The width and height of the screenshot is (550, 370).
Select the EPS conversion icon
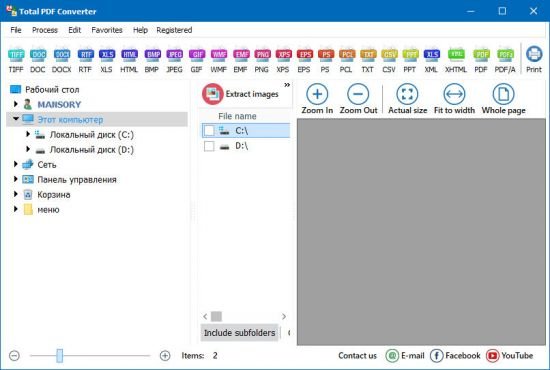[304, 60]
